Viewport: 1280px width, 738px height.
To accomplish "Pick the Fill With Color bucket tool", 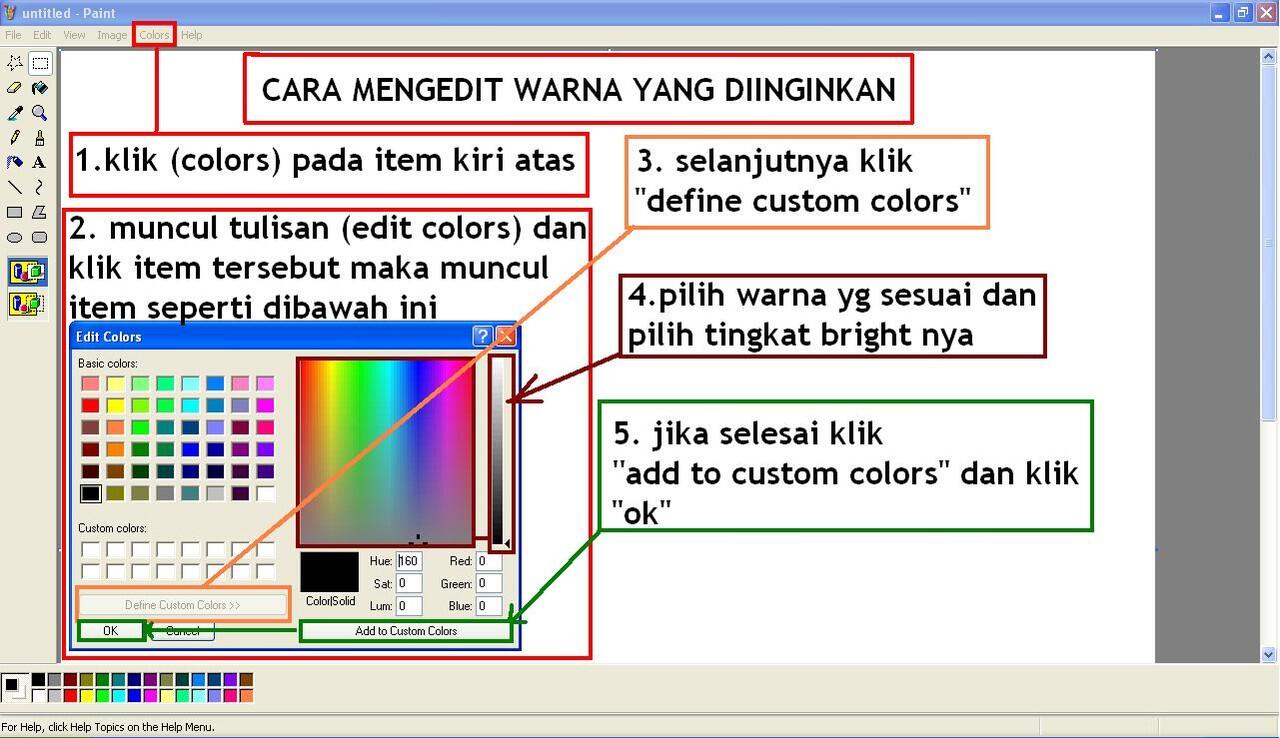I will click(x=40, y=88).
